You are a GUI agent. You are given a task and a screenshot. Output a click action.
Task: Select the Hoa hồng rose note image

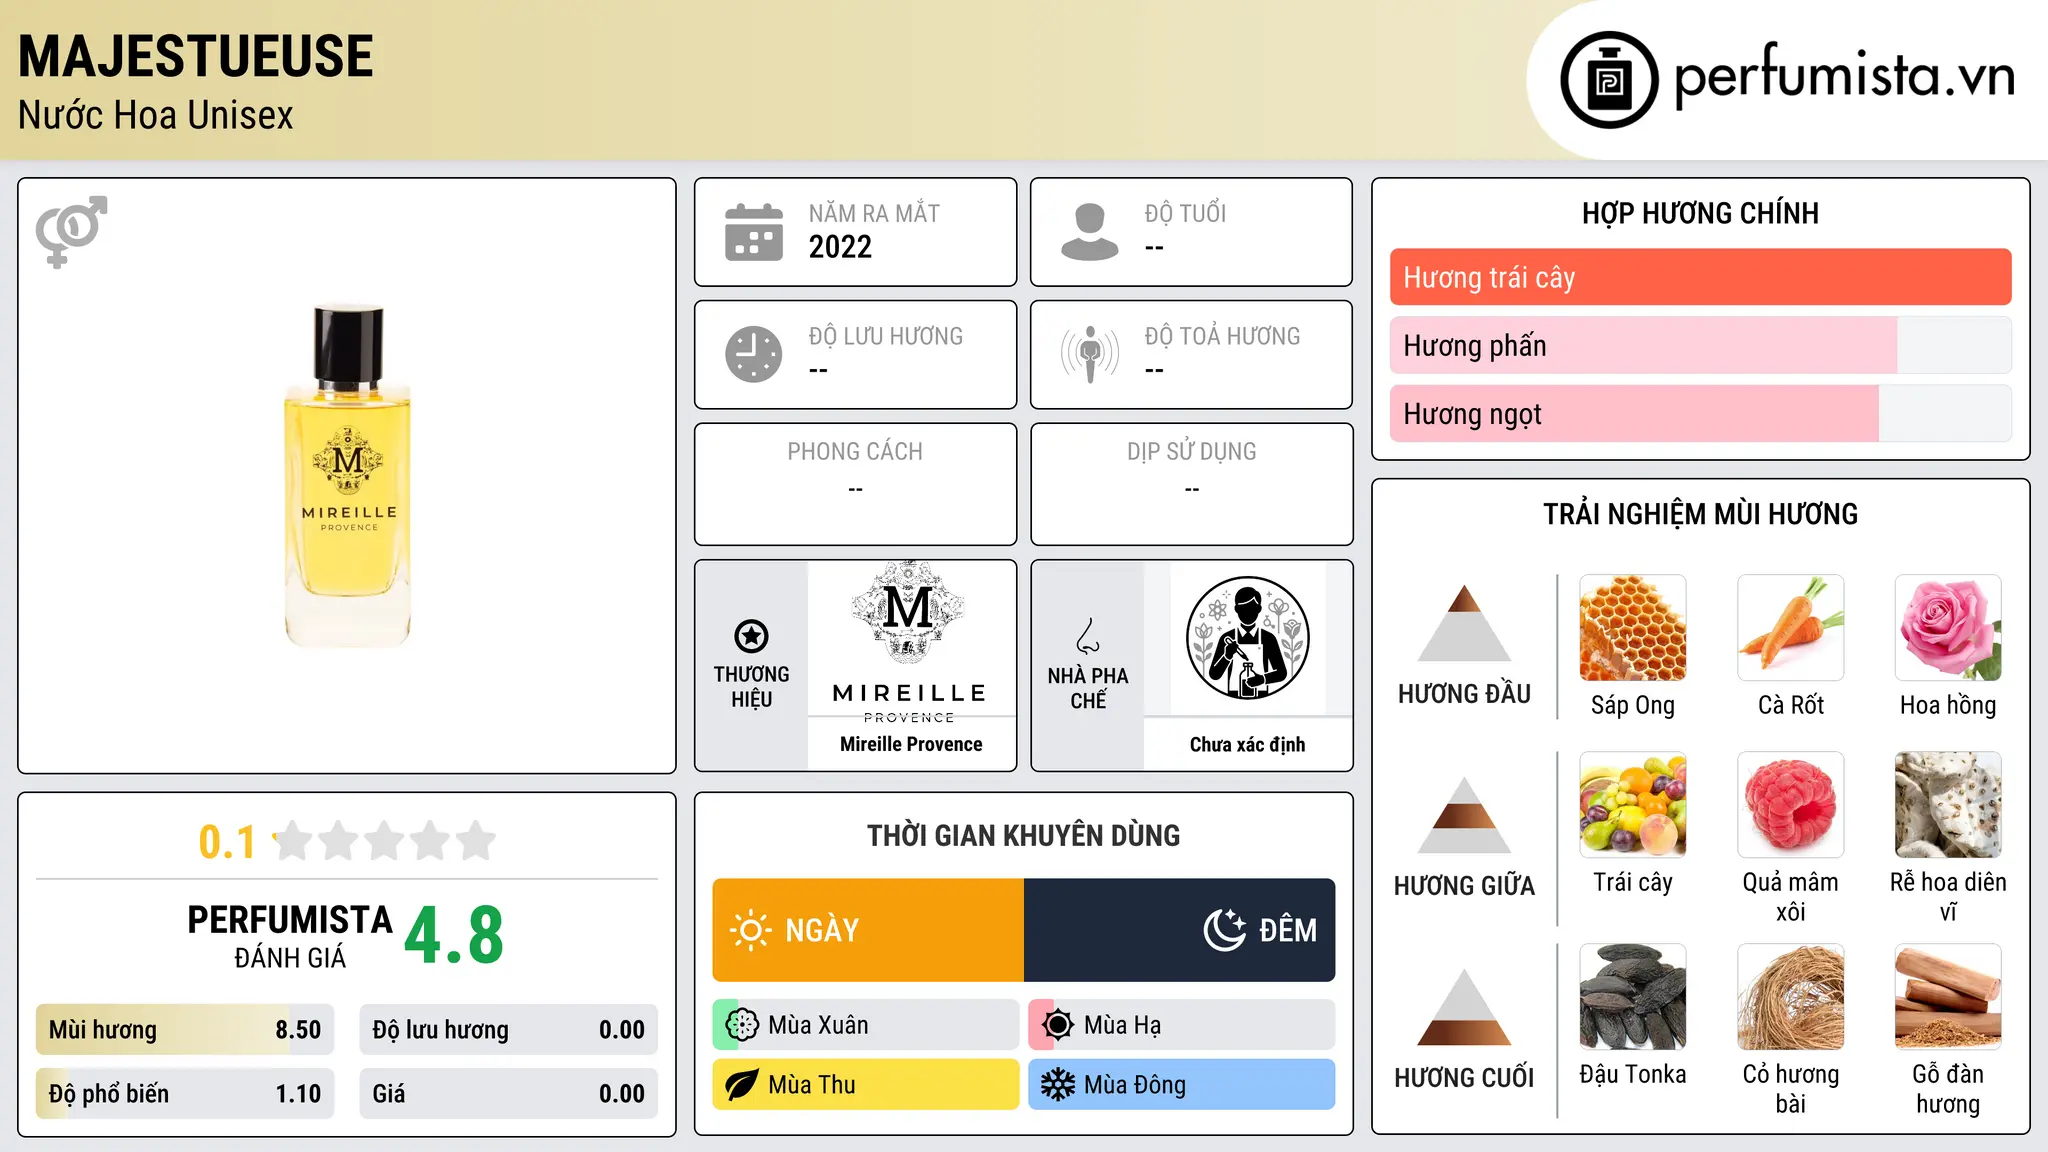1948,628
